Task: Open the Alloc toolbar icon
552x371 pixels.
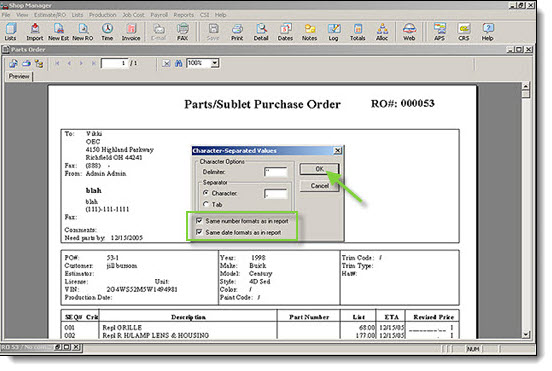Action: (x=382, y=32)
